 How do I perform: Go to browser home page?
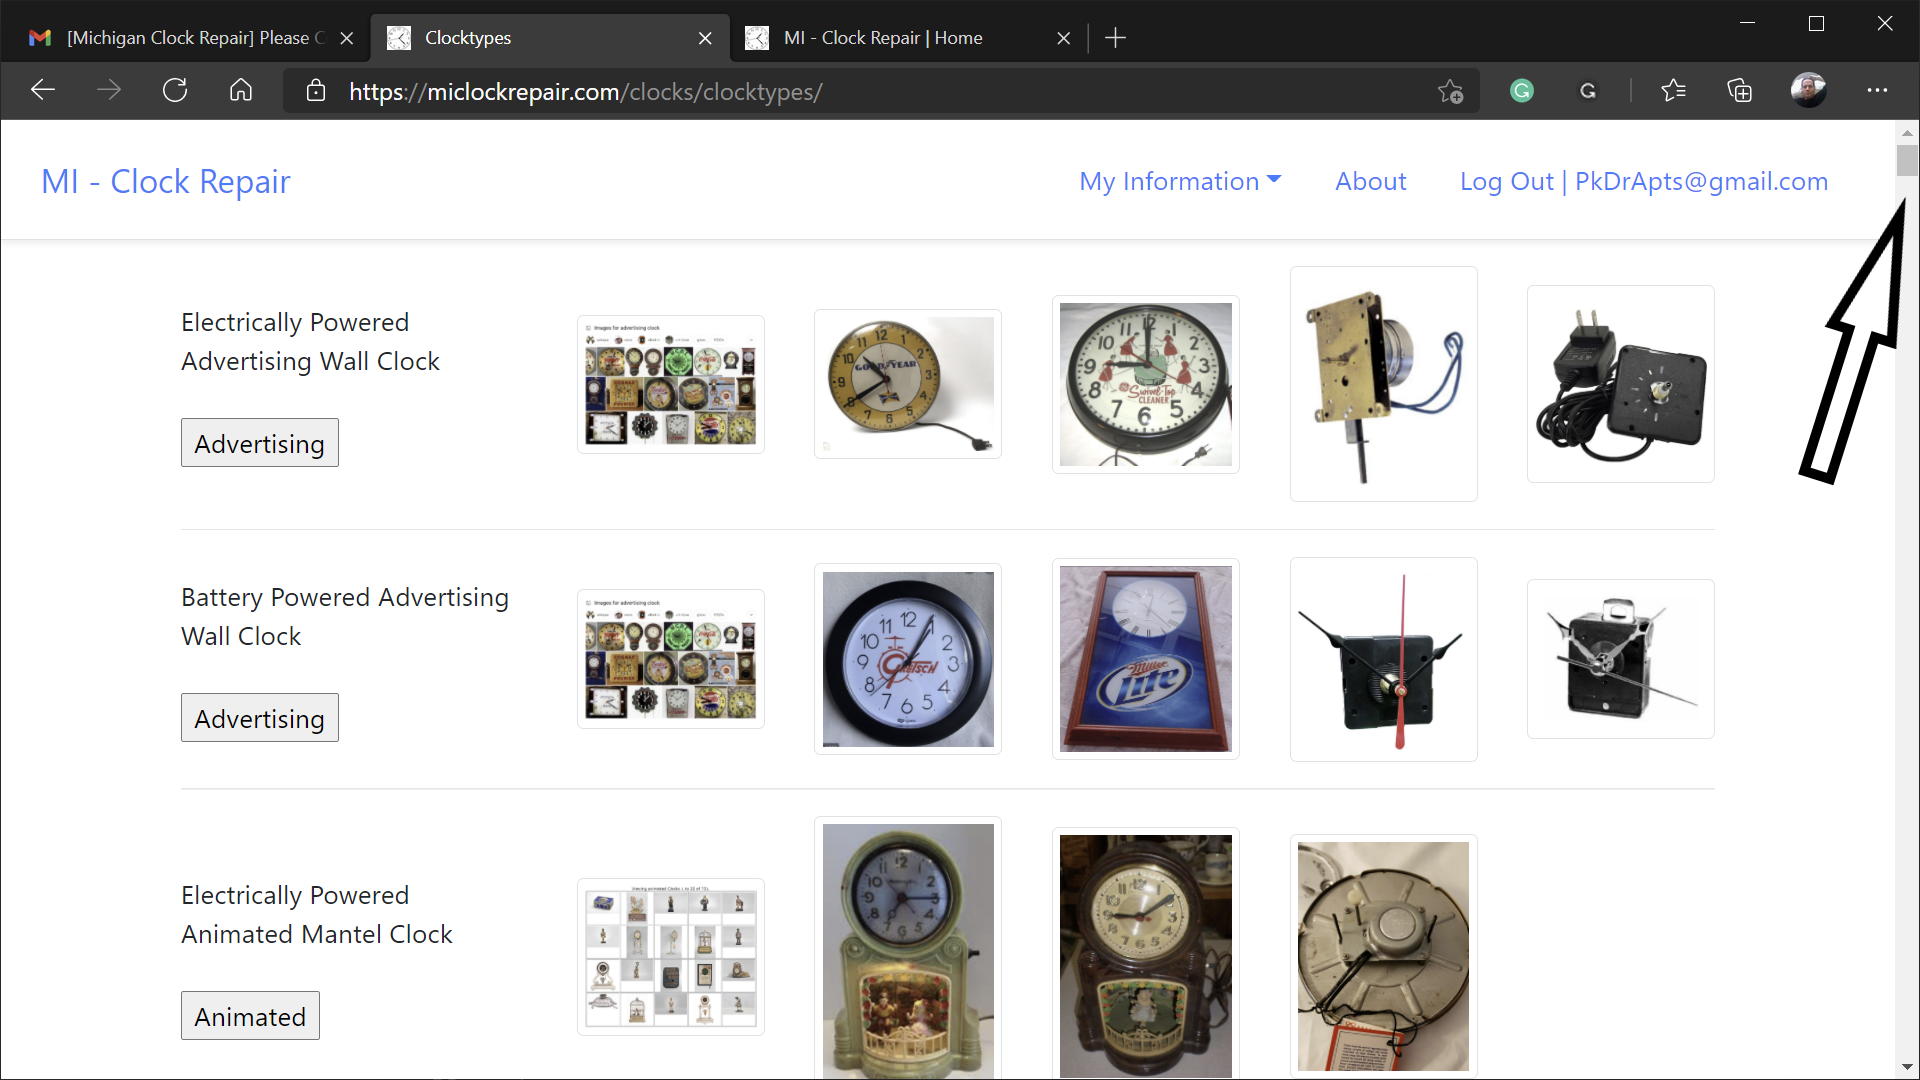point(241,91)
